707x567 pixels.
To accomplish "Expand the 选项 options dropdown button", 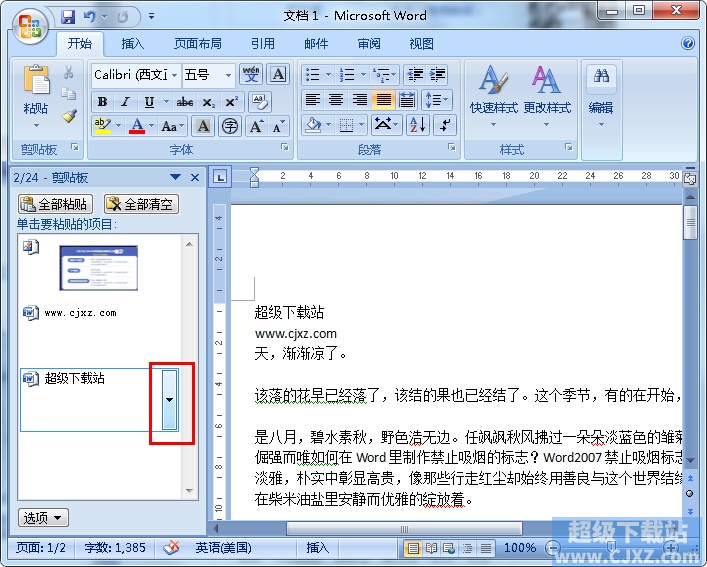I will [x=43, y=517].
